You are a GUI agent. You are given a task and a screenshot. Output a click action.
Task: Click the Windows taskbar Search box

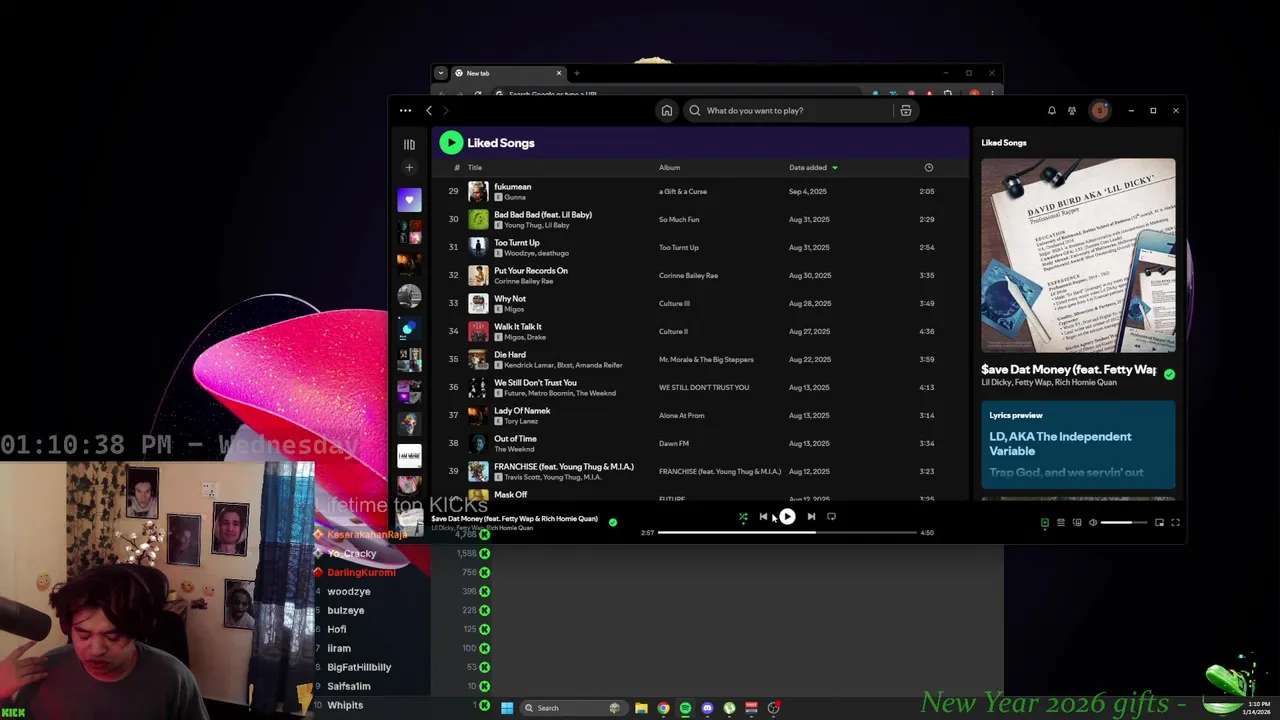(574, 708)
